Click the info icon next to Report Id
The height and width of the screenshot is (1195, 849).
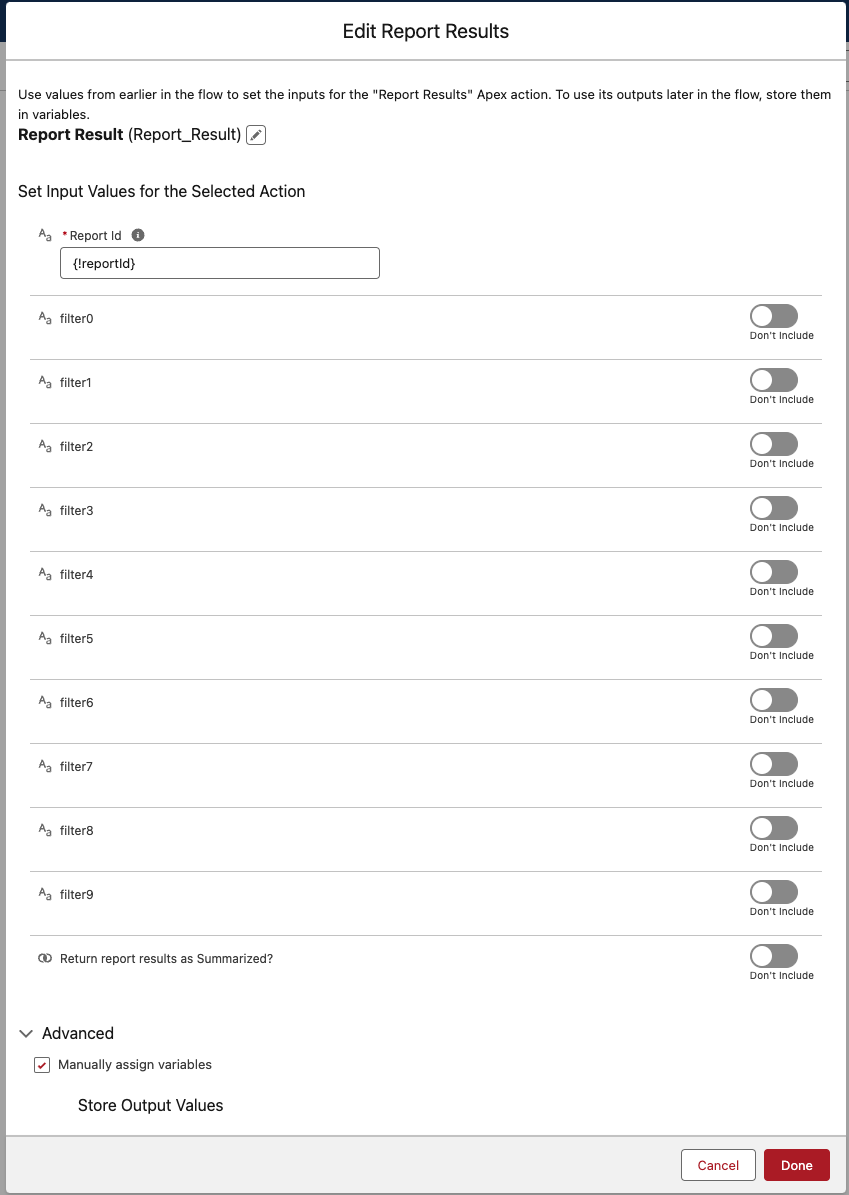click(x=138, y=235)
